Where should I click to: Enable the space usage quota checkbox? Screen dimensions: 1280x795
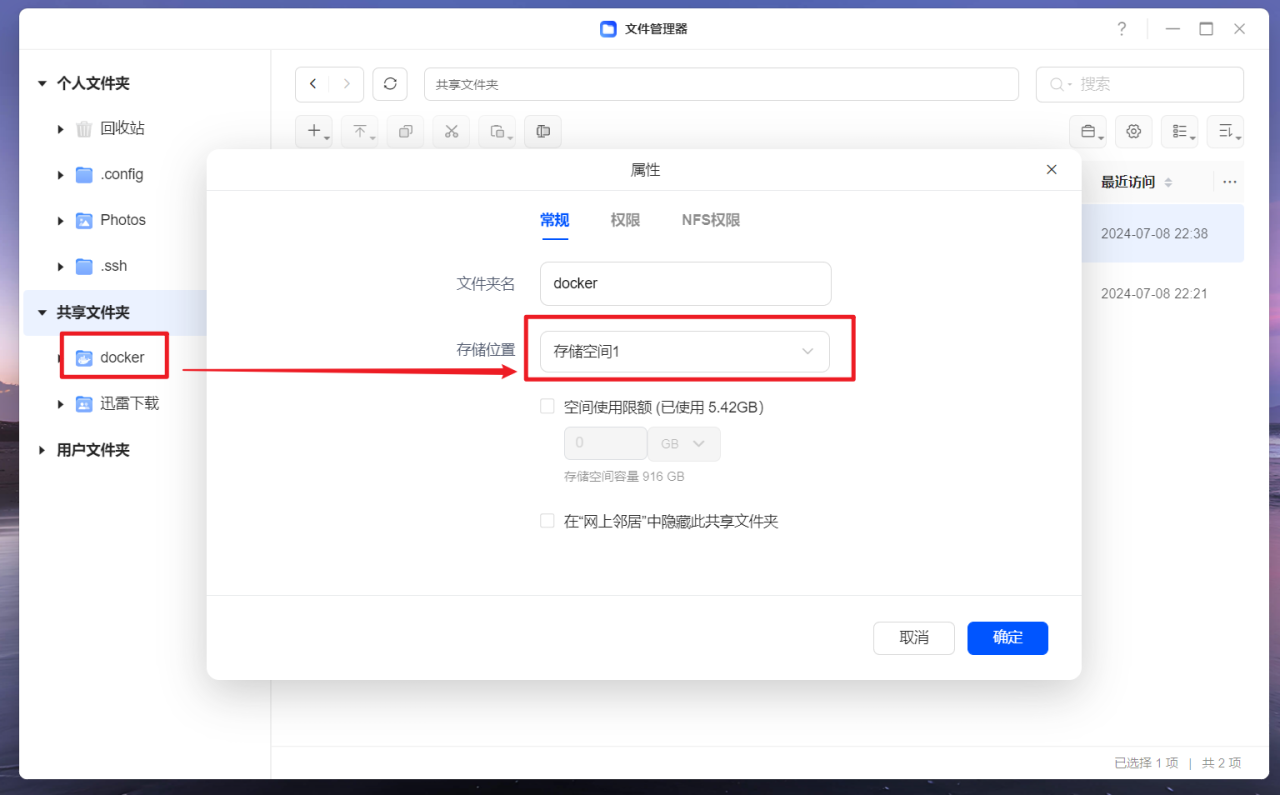[547, 406]
